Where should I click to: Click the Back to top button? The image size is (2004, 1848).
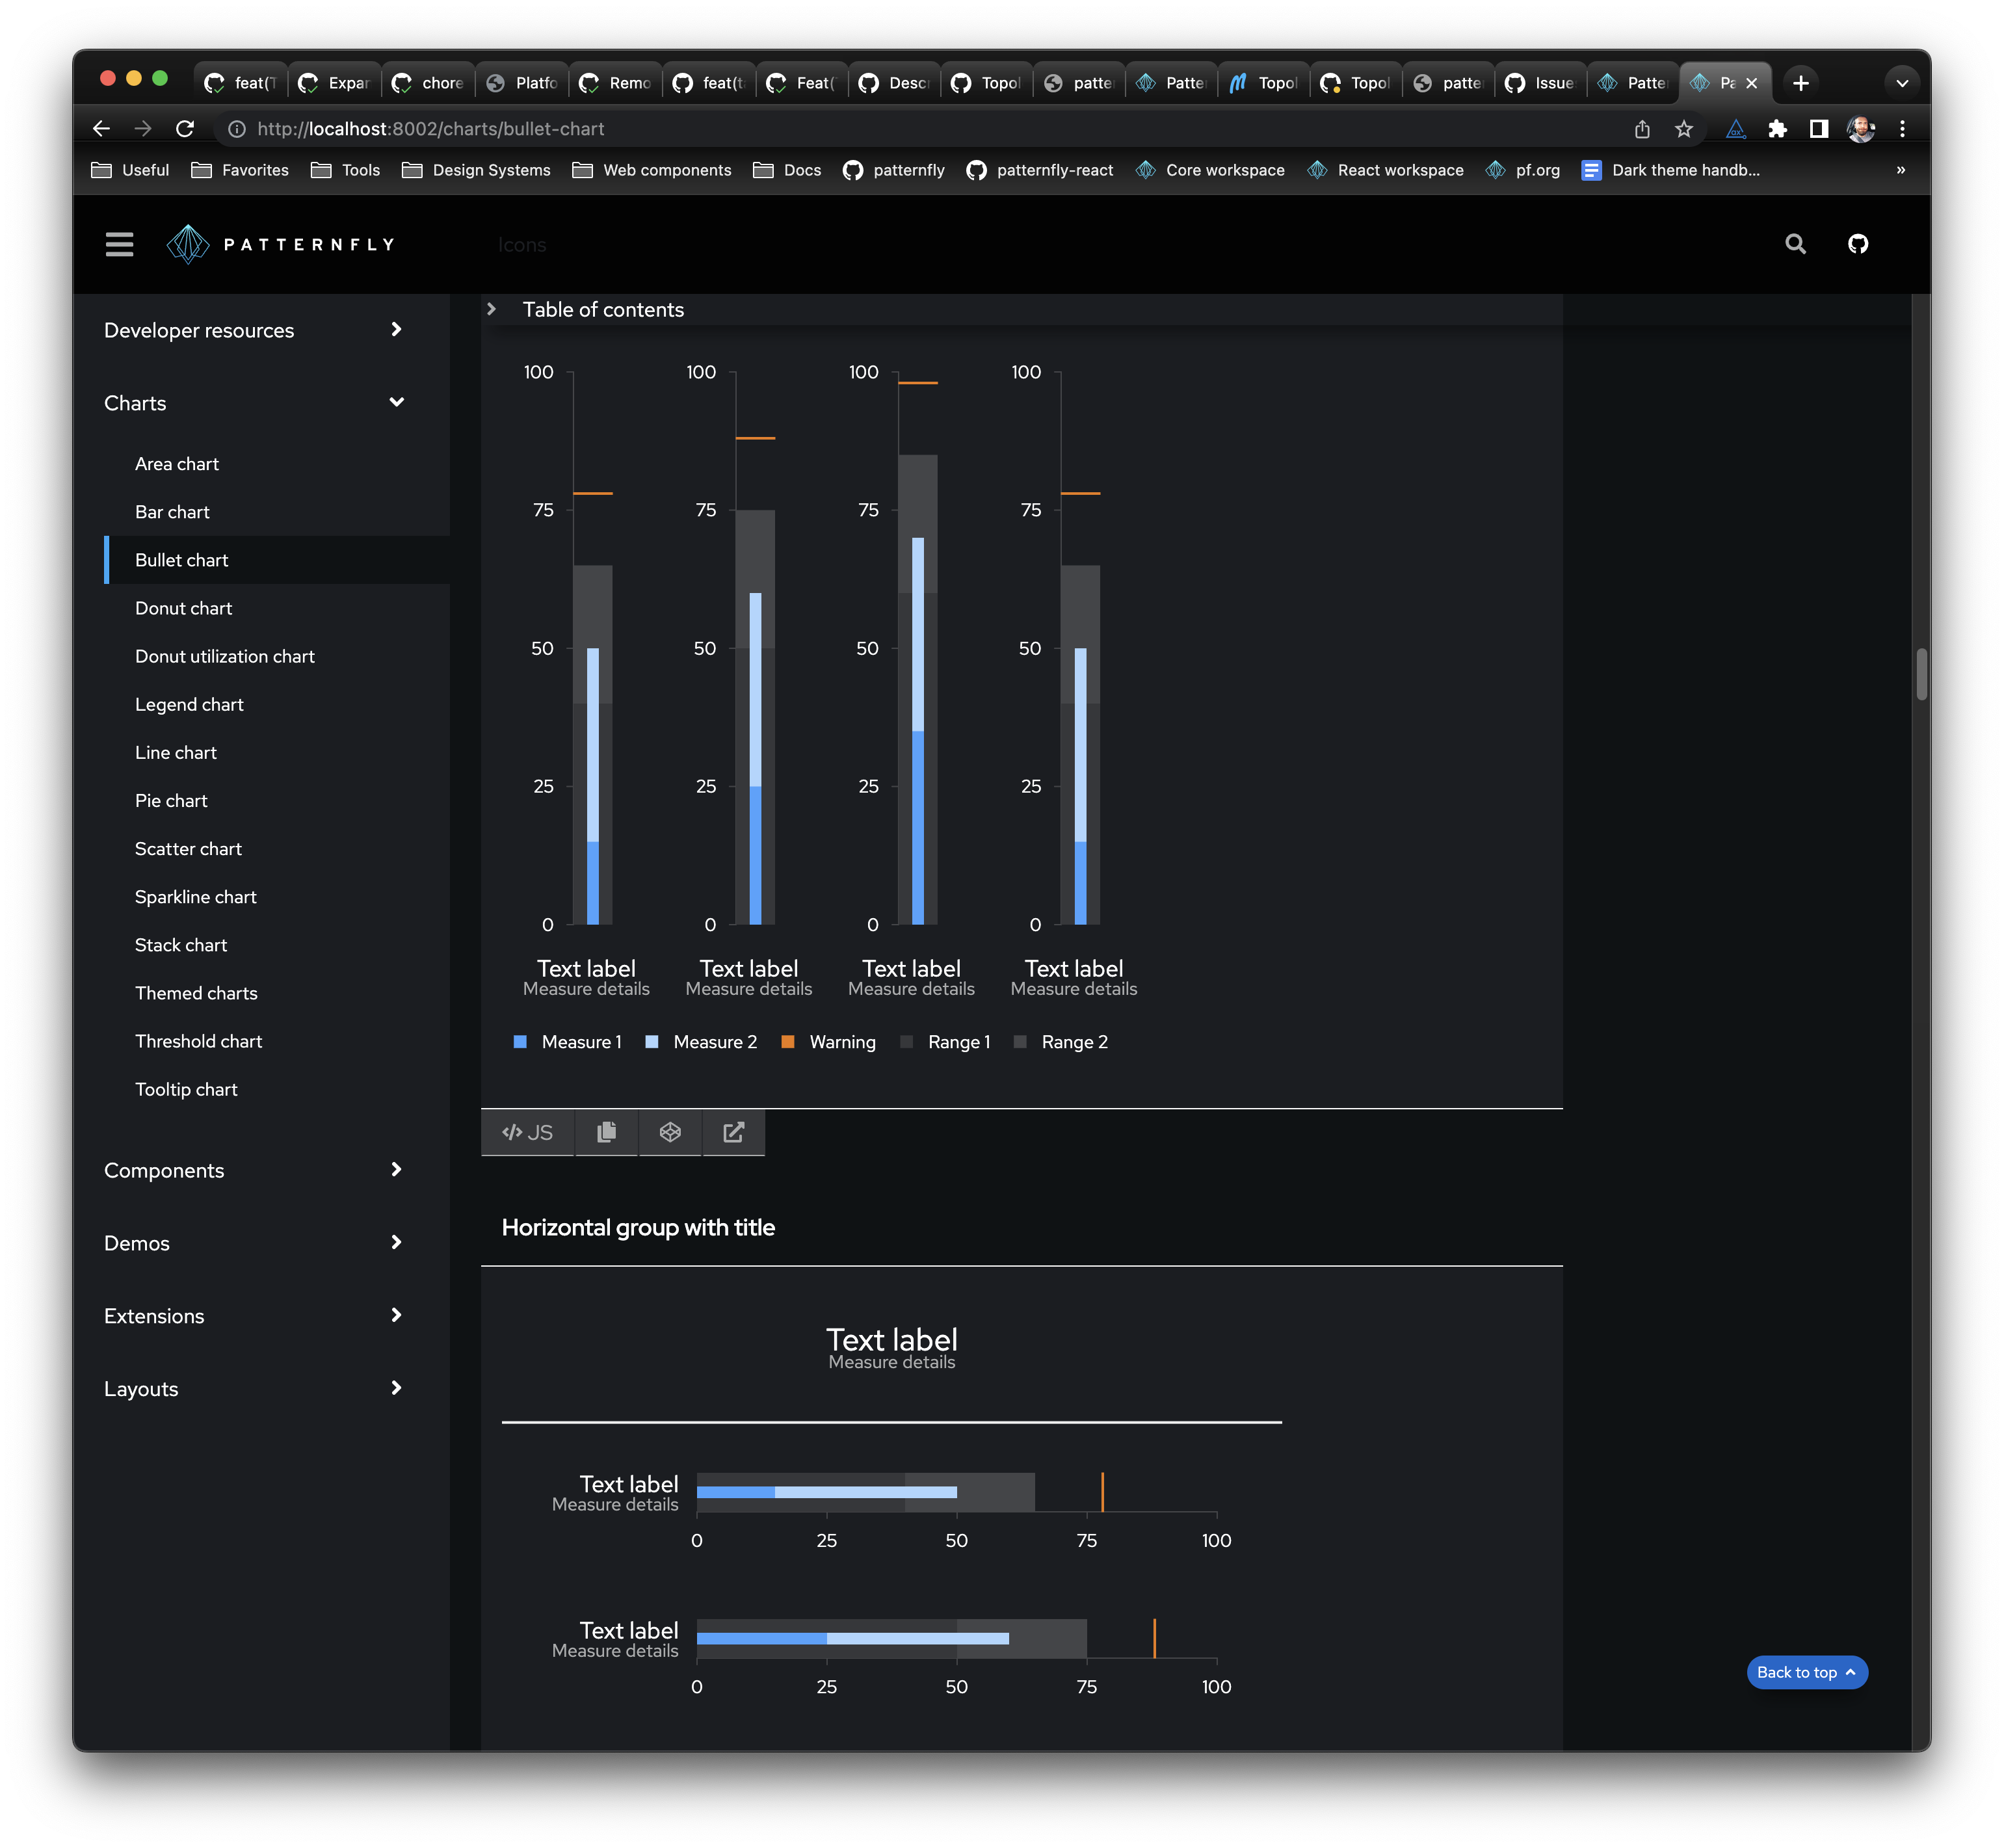point(1806,1672)
